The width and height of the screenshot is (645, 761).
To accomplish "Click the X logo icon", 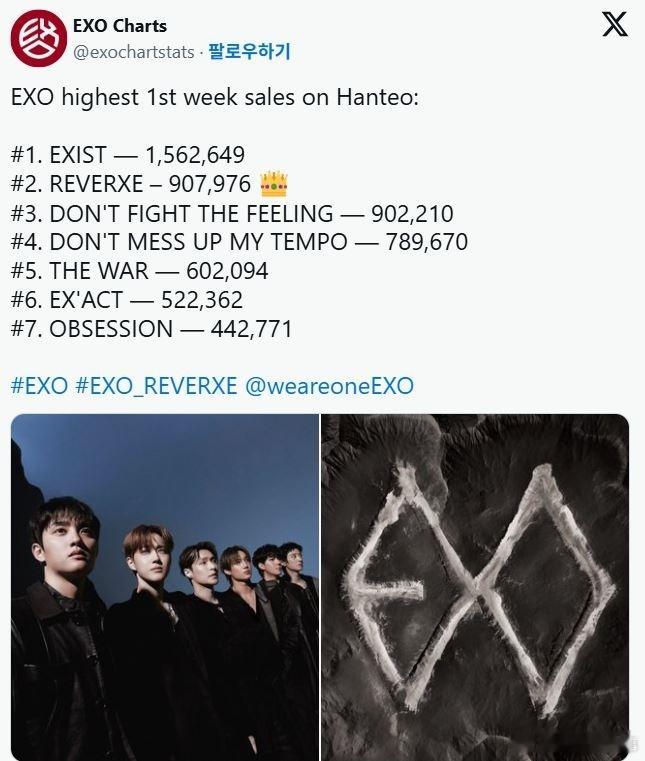I will click(614, 24).
